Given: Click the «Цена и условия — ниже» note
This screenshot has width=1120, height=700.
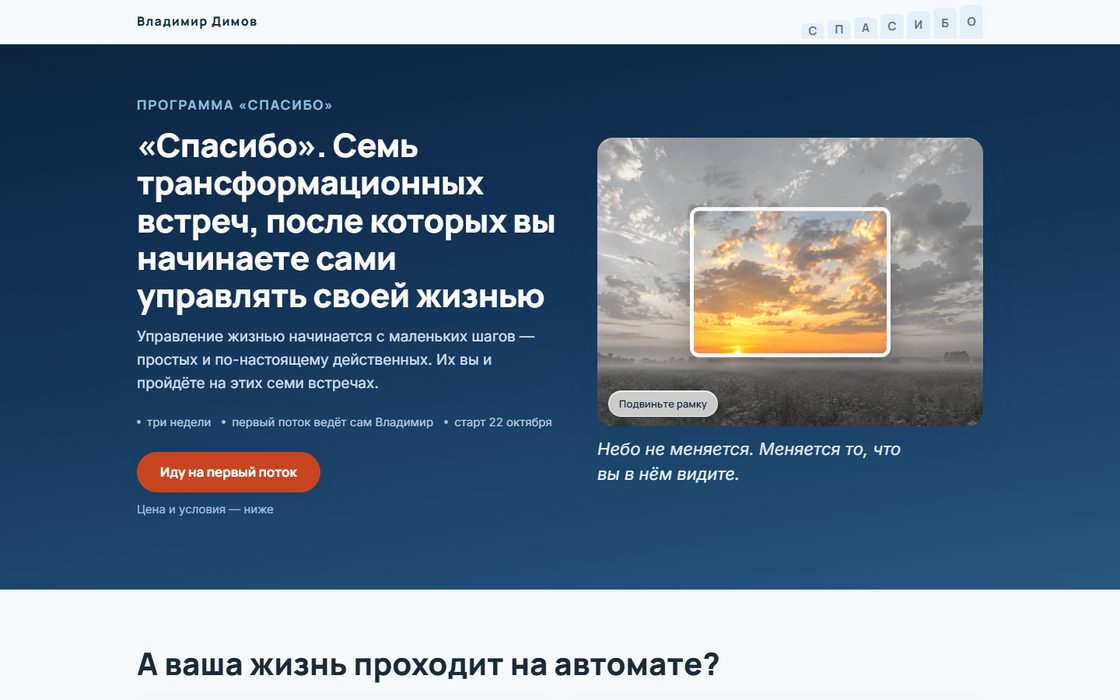Looking at the screenshot, I should 205,509.
